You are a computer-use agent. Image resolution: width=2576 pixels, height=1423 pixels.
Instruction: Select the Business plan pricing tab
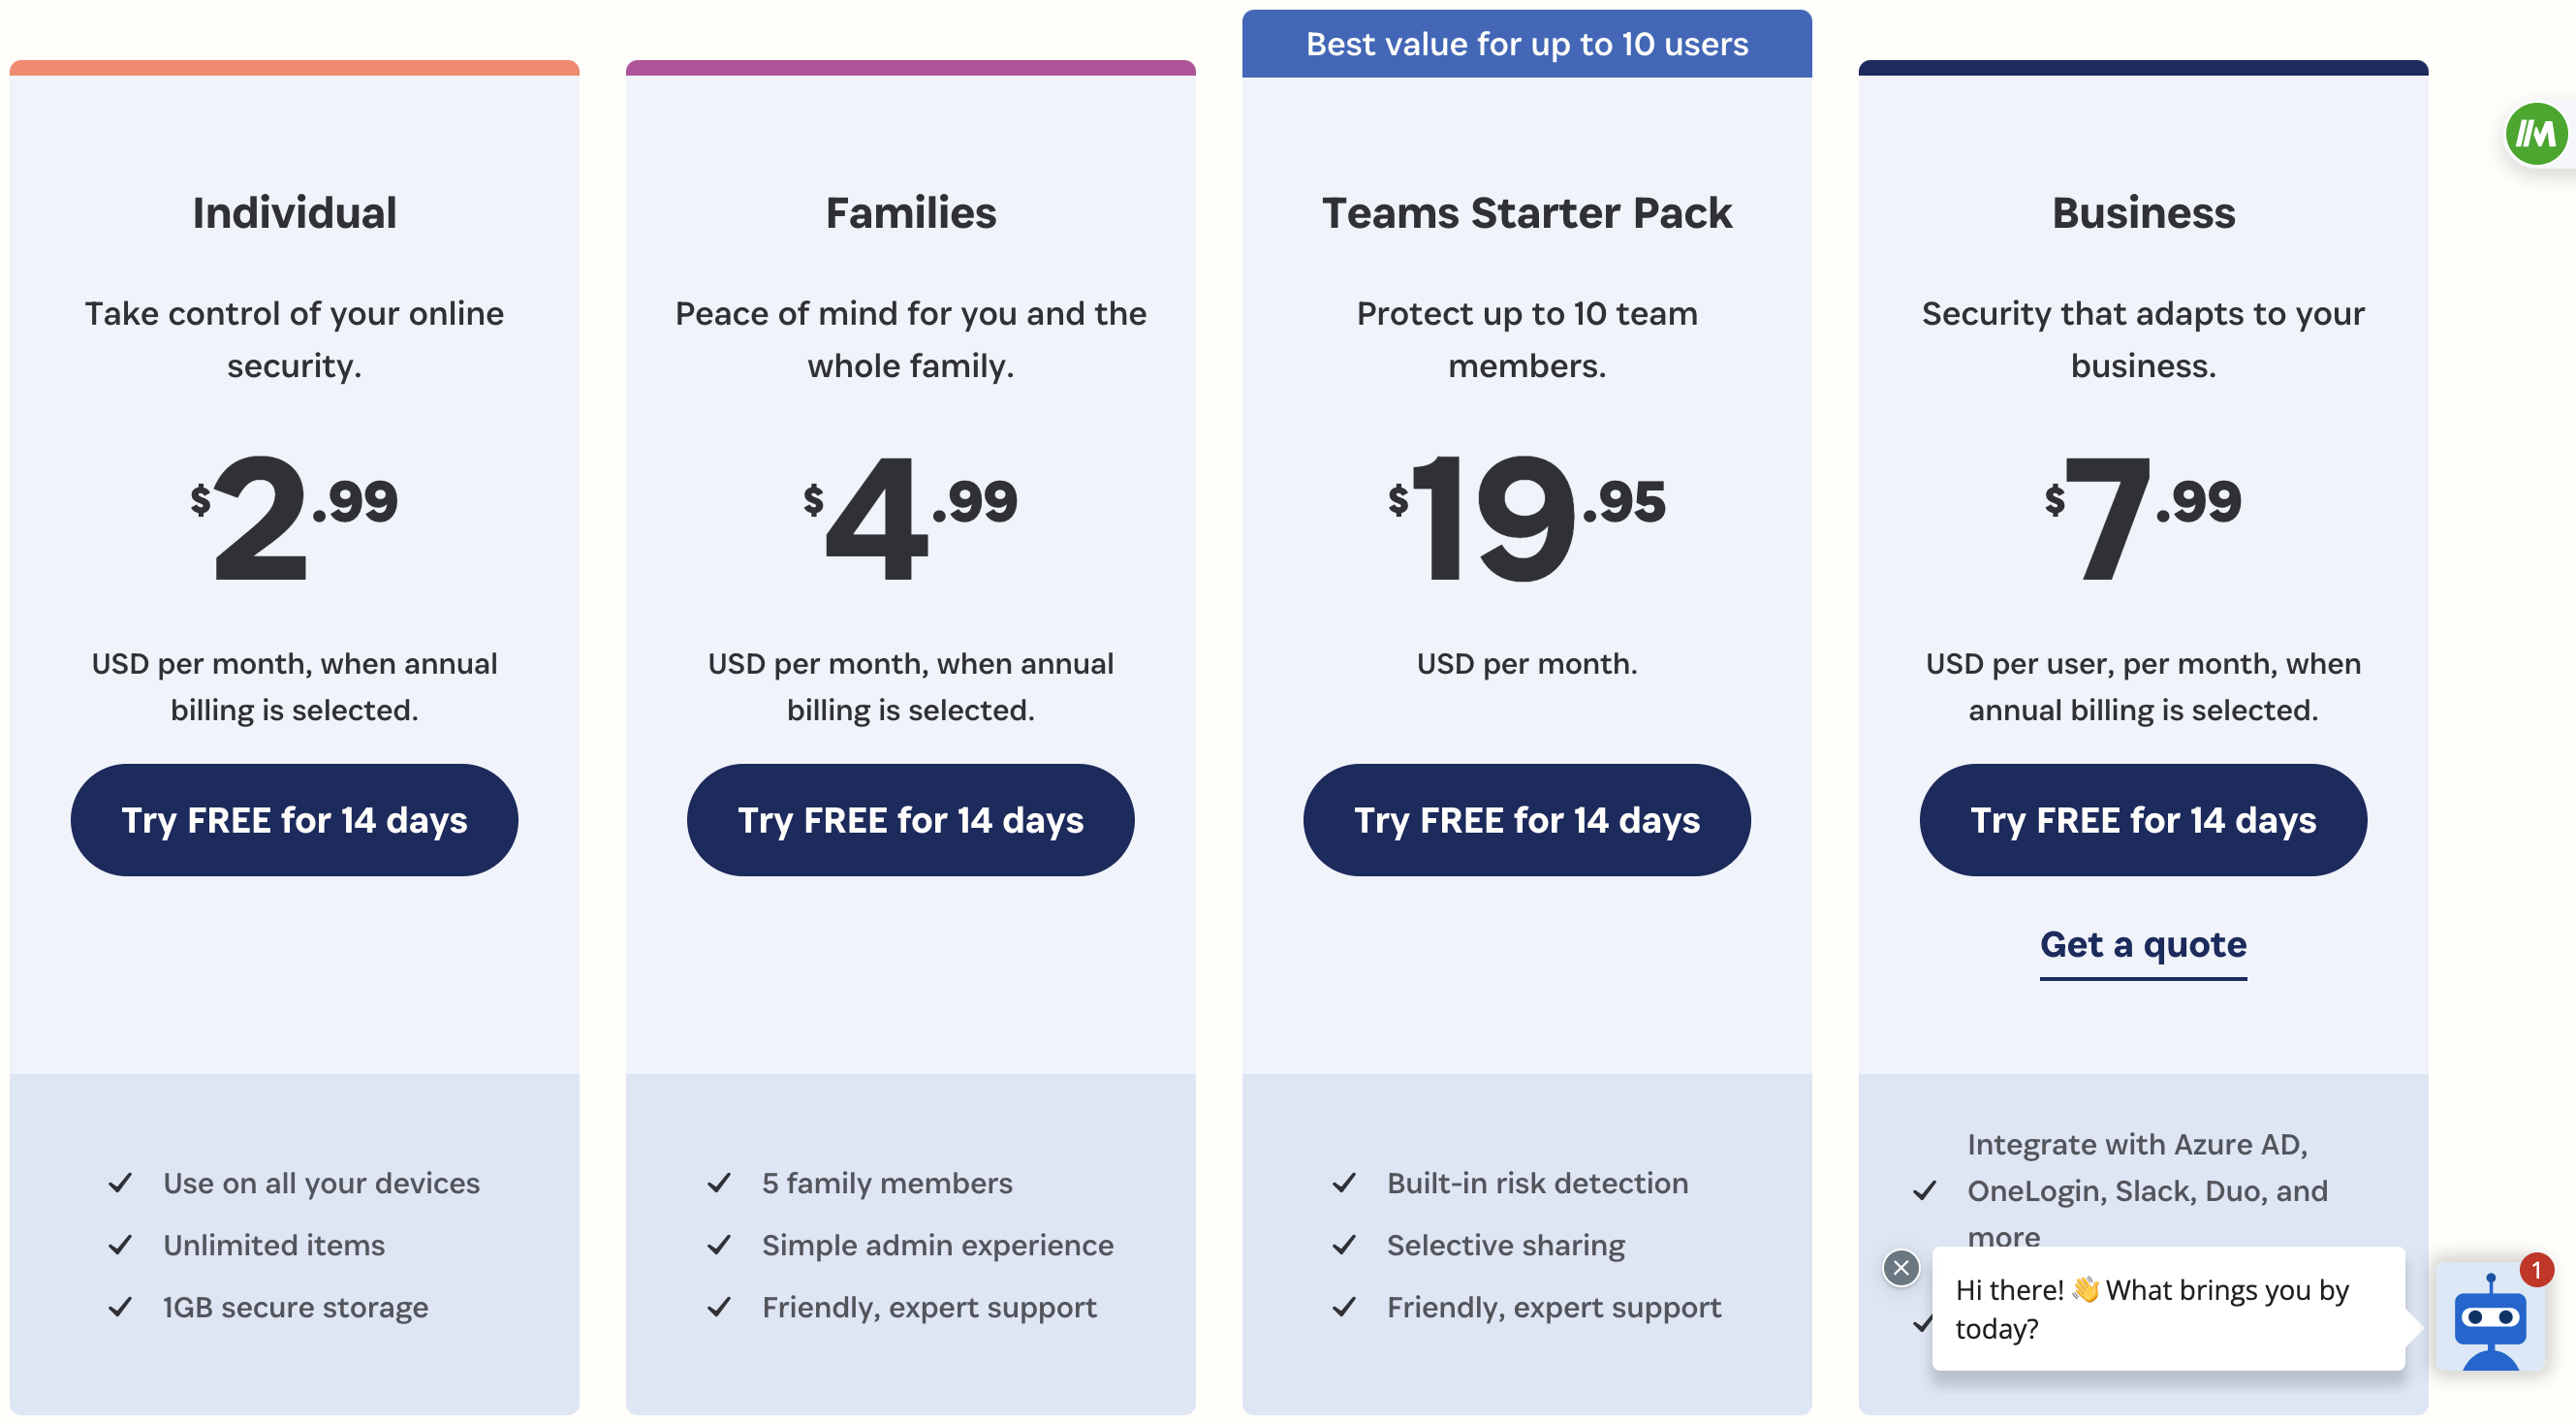(x=2144, y=210)
